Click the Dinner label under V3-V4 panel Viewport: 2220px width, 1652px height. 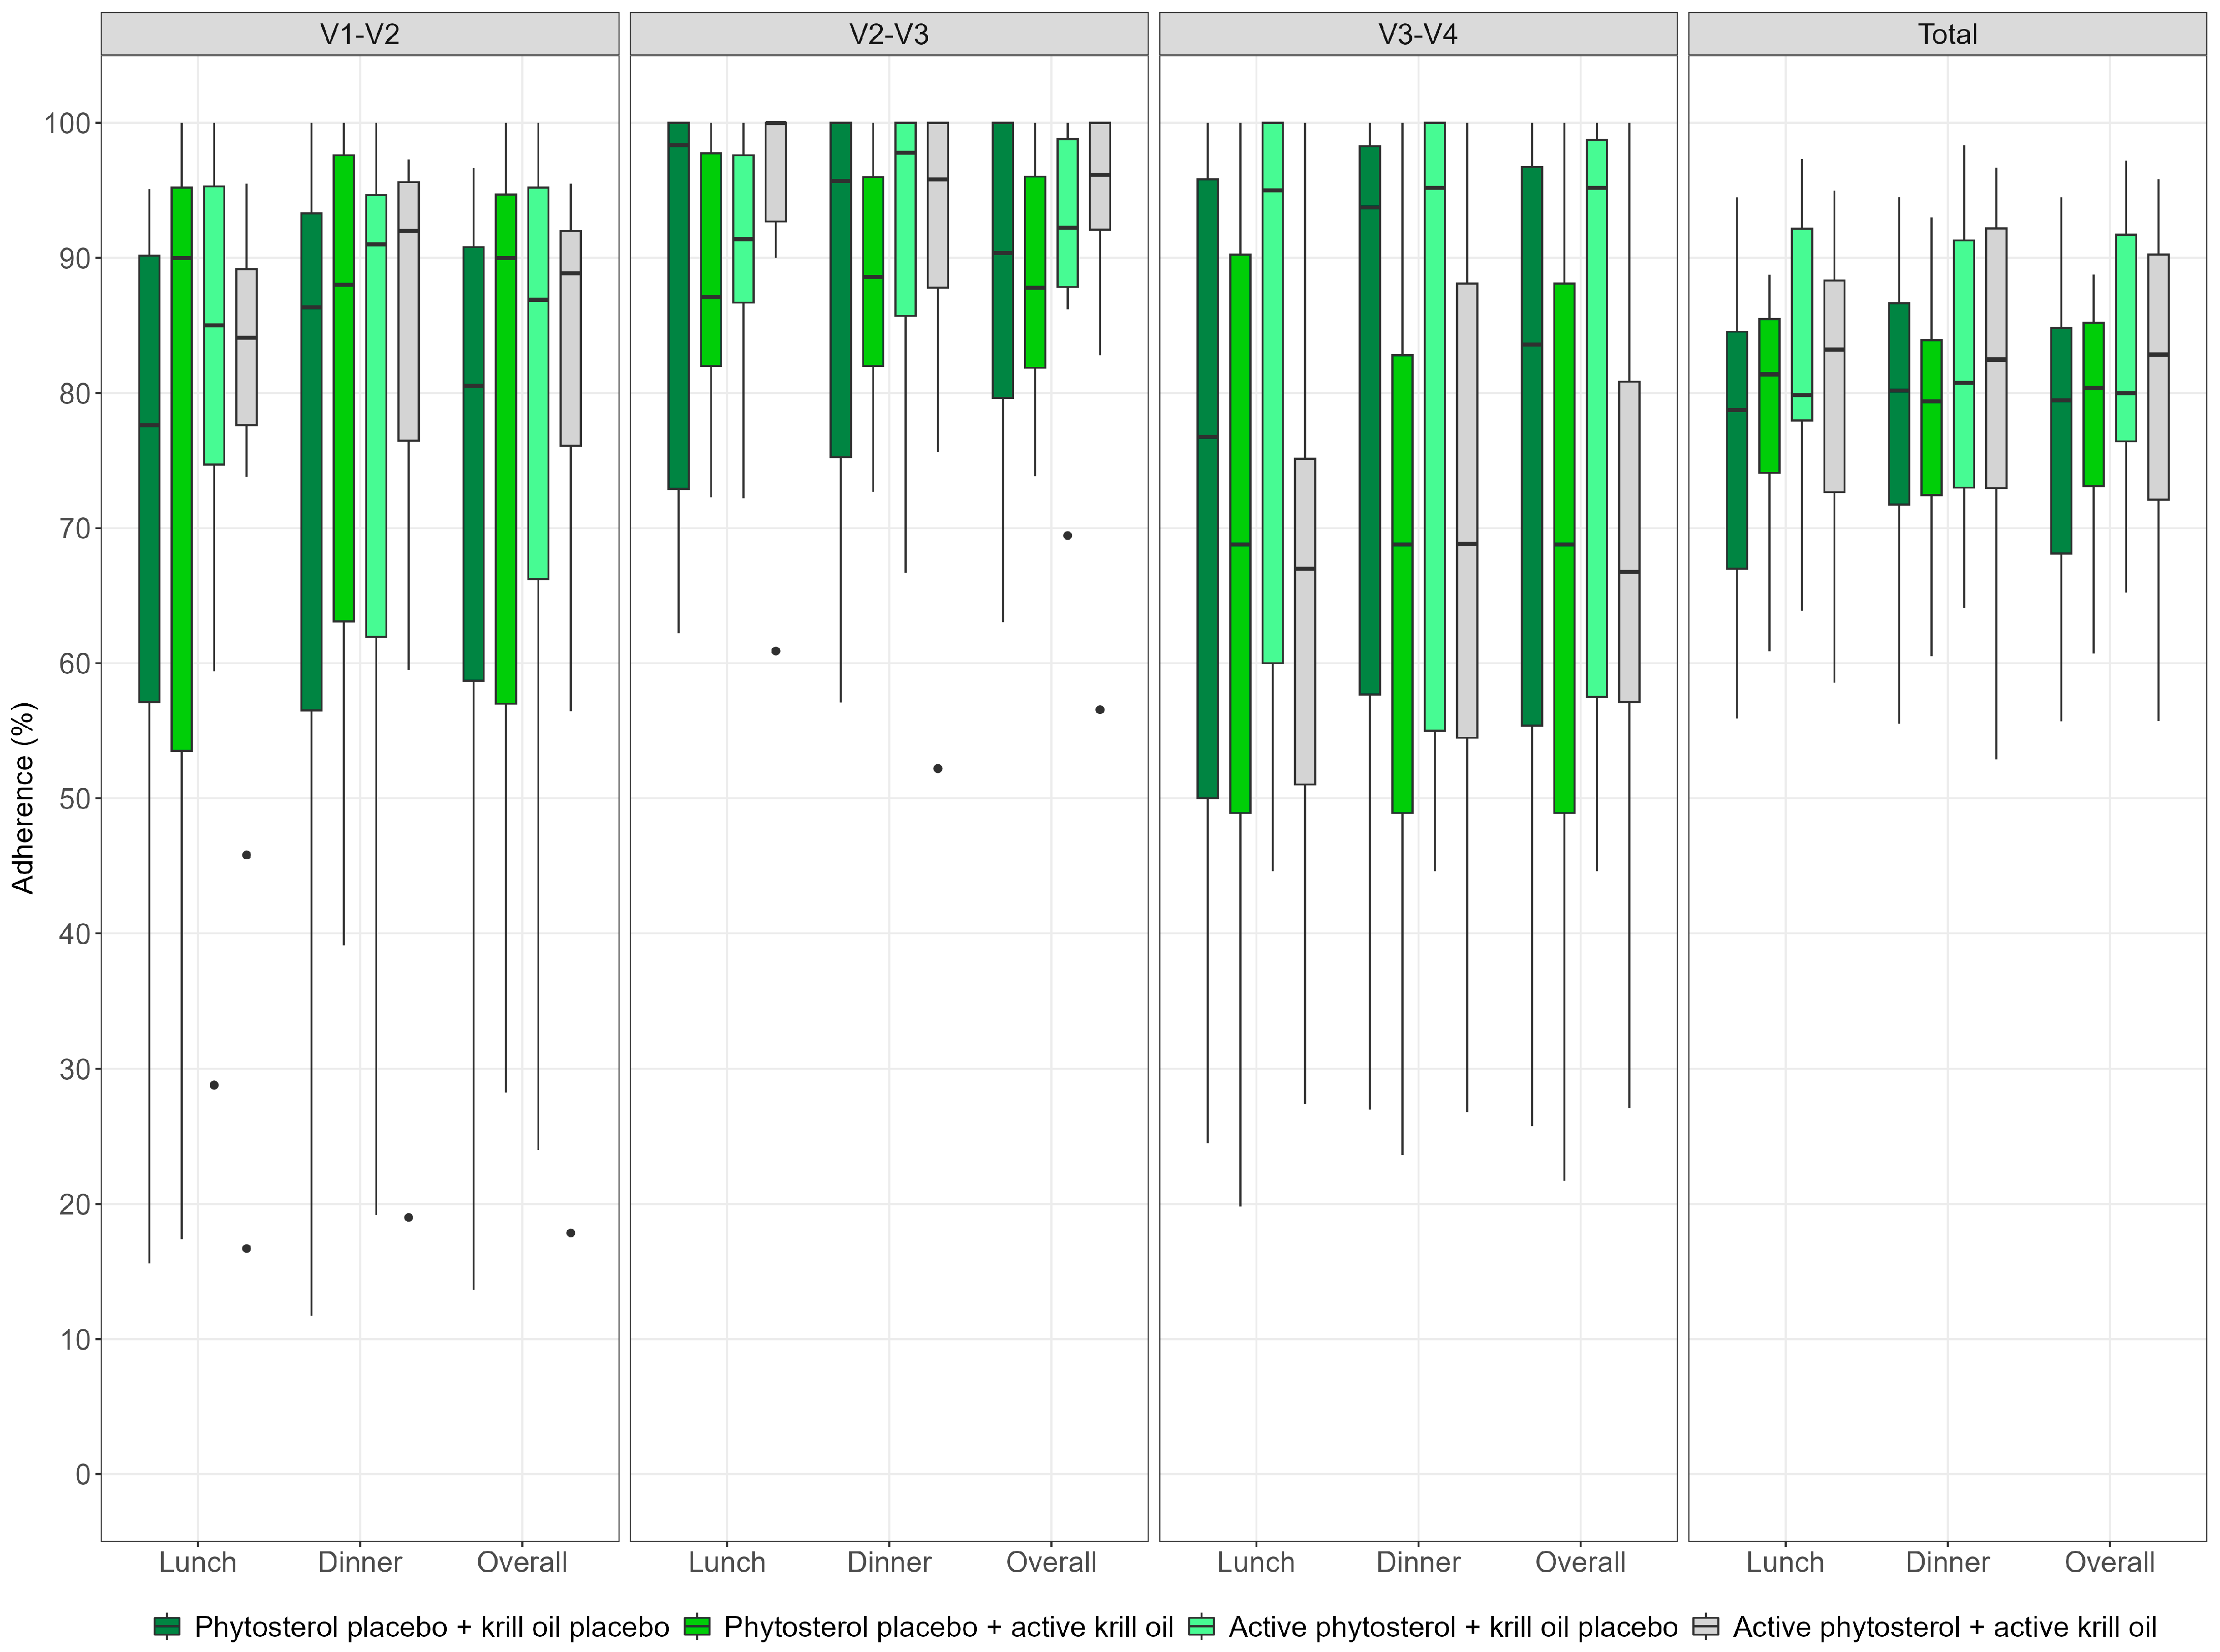pos(1418,1563)
